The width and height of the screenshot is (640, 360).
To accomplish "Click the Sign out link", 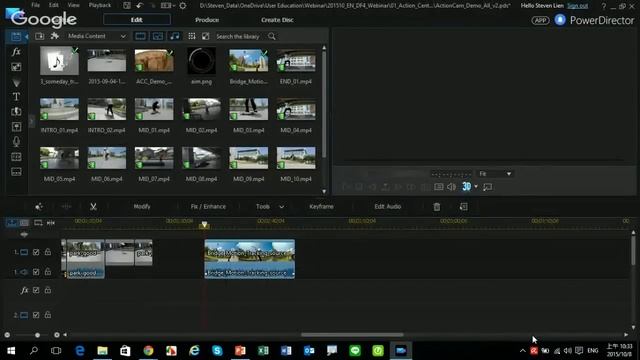I will tap(577, 6).
